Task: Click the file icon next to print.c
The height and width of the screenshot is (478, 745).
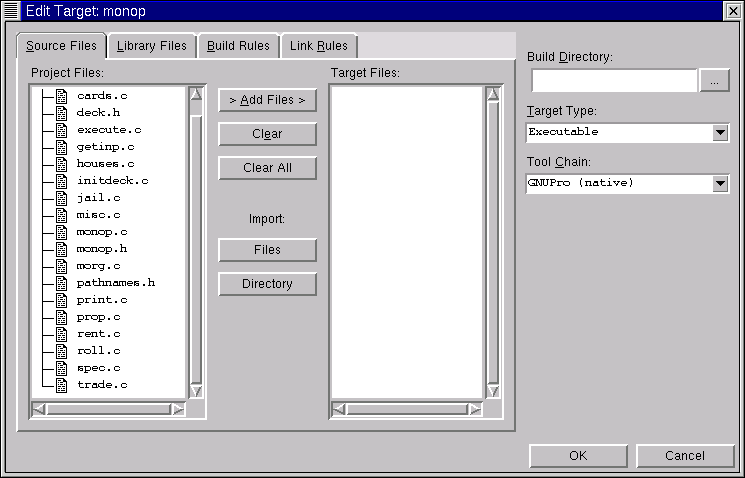Action: click(x=61, y=300)
